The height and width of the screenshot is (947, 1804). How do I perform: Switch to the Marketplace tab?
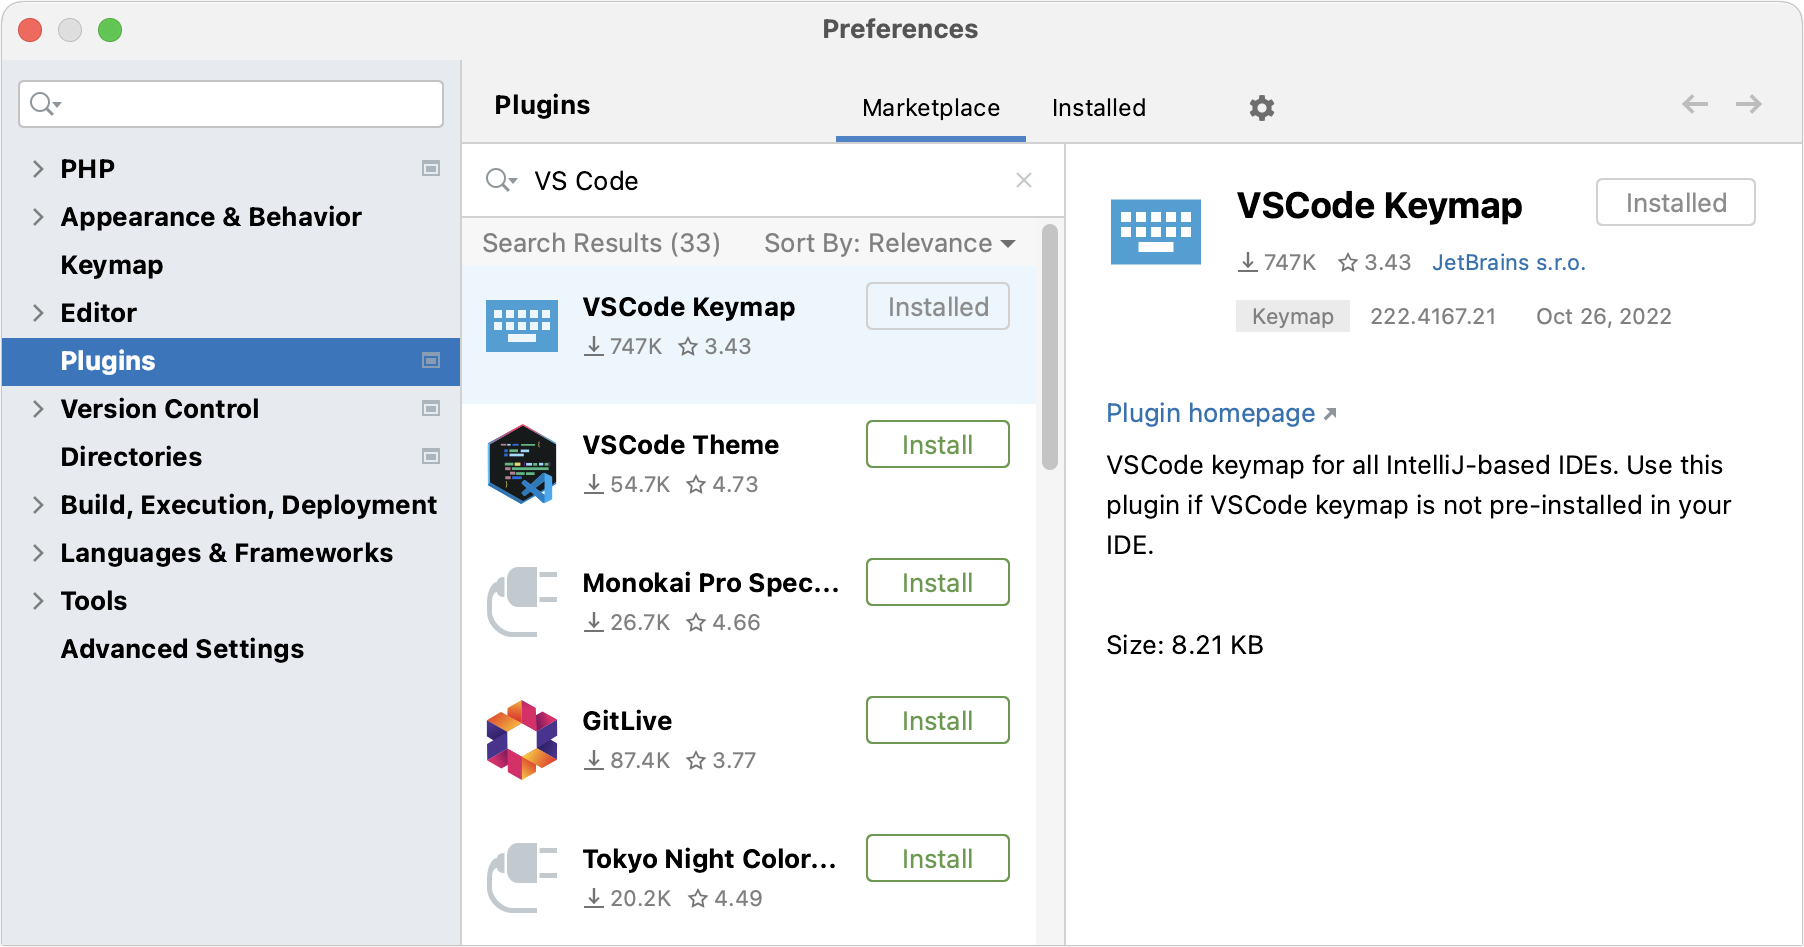tap(931, 108)
